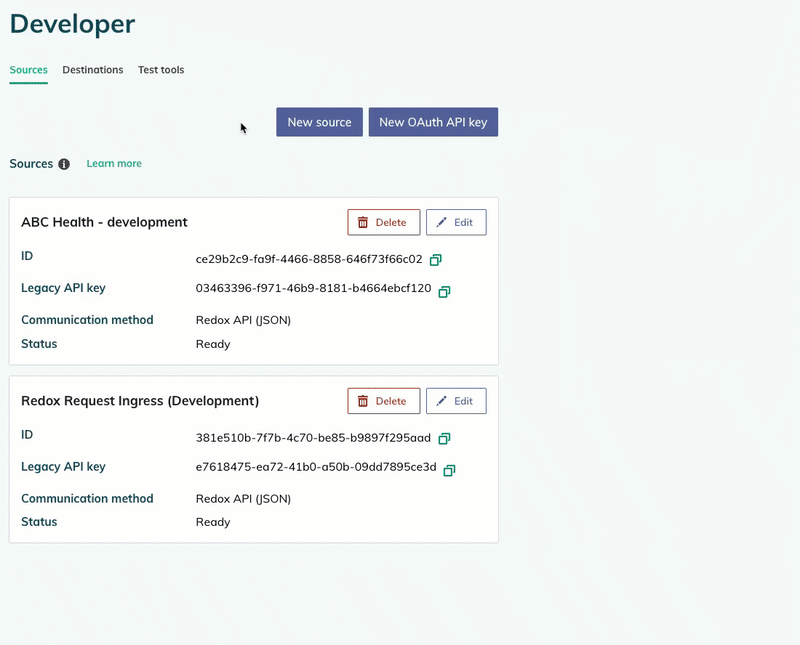Click the Developer page heading
This screenshot has width=800, height=645.
pos(72,24)
